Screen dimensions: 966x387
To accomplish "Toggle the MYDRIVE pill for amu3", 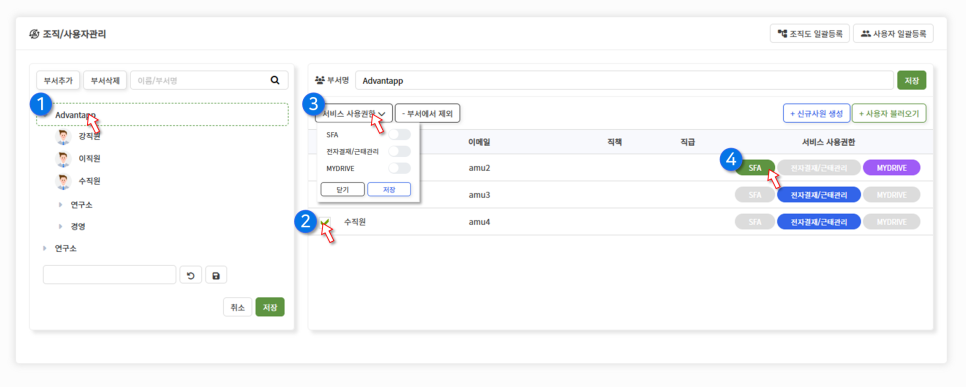I will [x=891, y=195].
